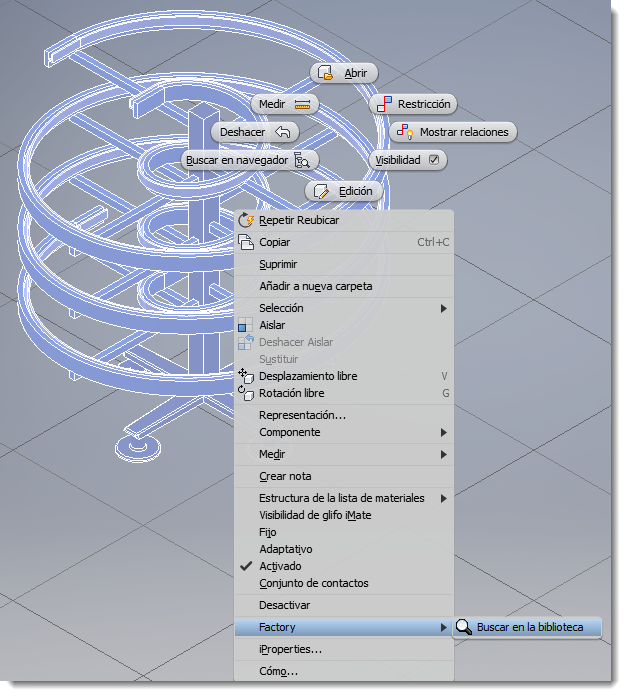626x696 pixels.
Task: Open iProperties... entry
Action: 344,649
